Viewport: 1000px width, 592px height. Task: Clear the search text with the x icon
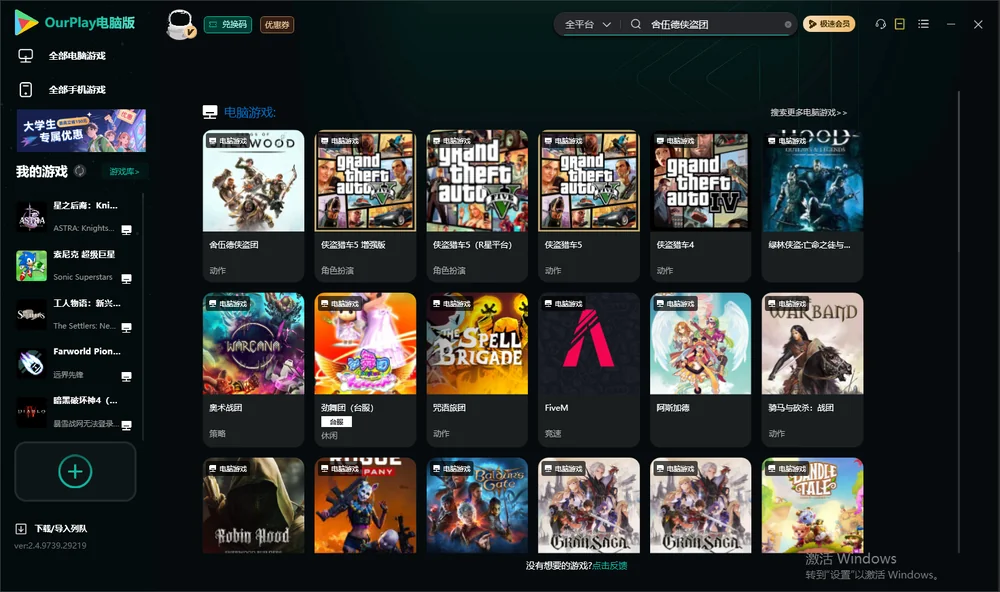pos(788,24)
